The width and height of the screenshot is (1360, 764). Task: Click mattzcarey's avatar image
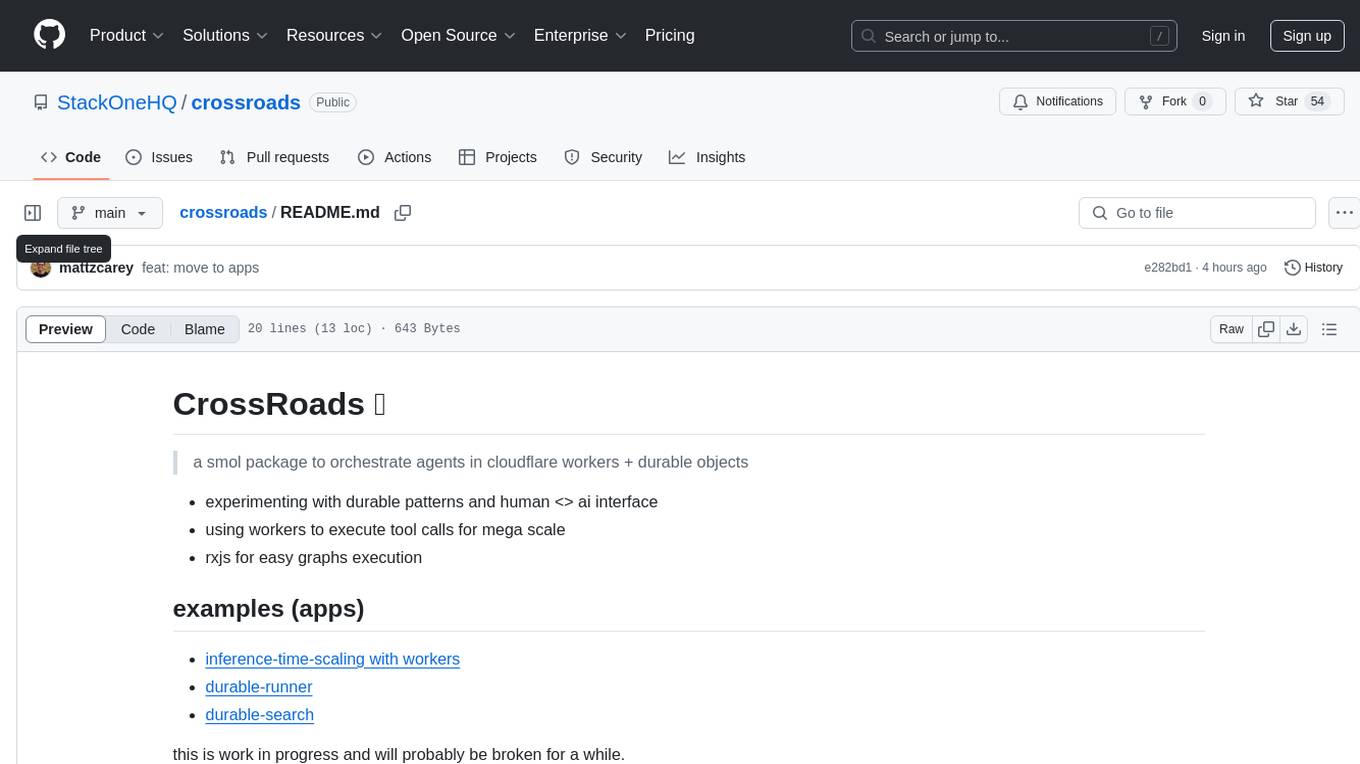(41, 268)
